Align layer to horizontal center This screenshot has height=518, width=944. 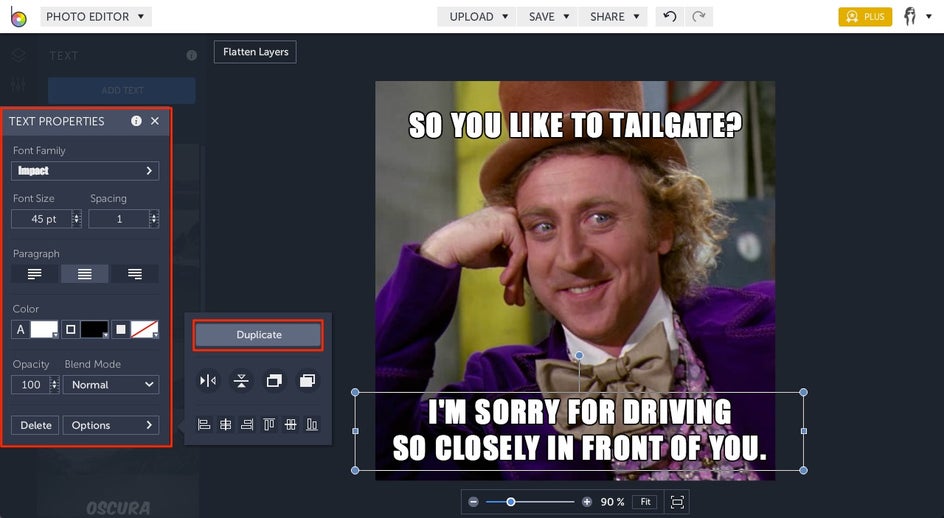(x=226, y=425)
